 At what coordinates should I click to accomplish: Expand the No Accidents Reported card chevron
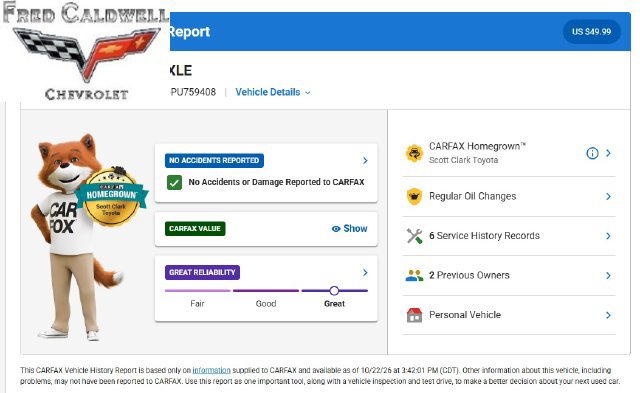[365, 161]
